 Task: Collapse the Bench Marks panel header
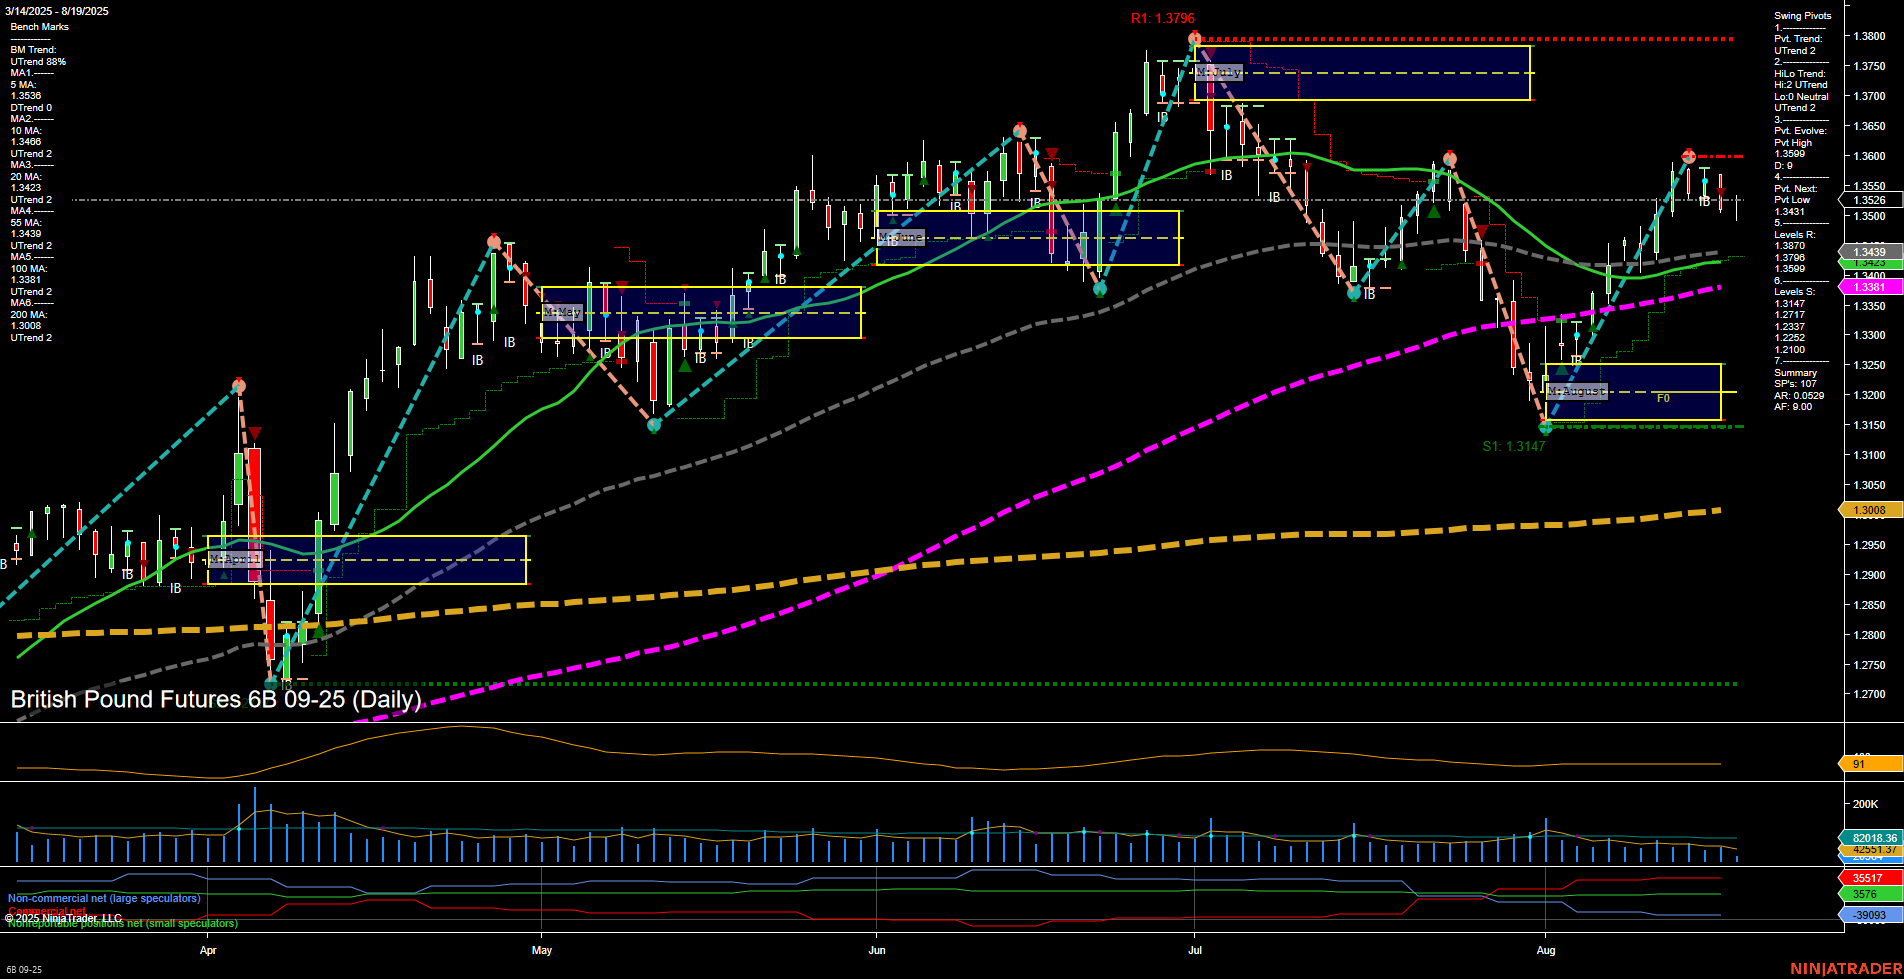[42, 27]
